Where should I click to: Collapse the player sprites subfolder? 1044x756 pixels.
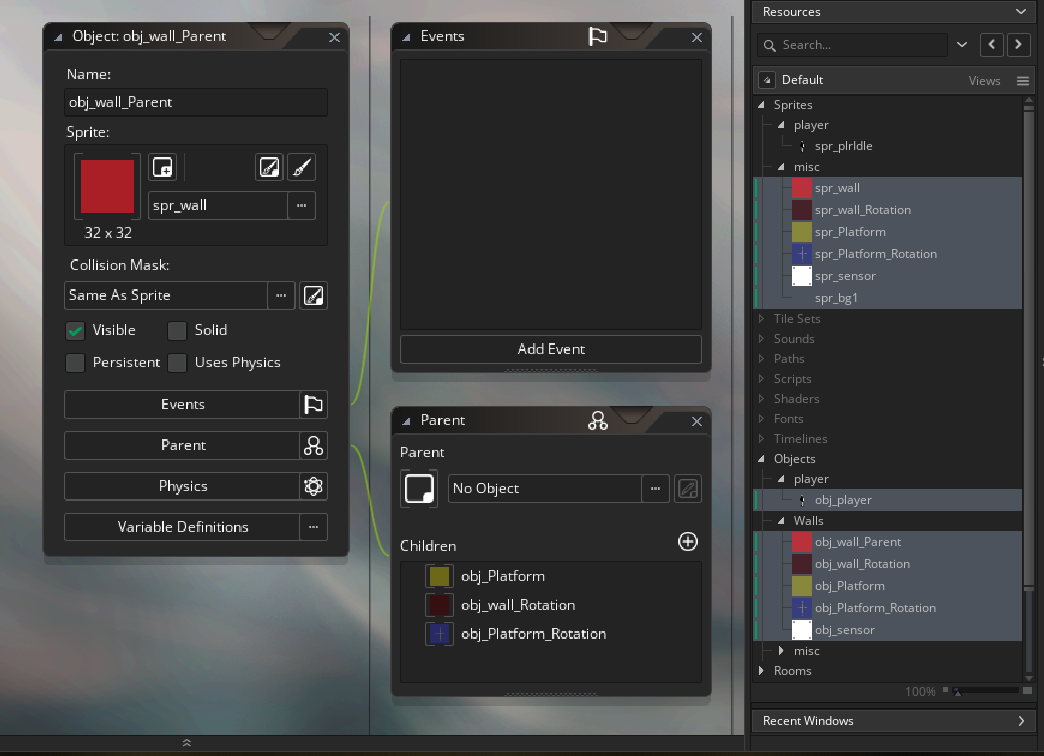click(x=782, y=125)
